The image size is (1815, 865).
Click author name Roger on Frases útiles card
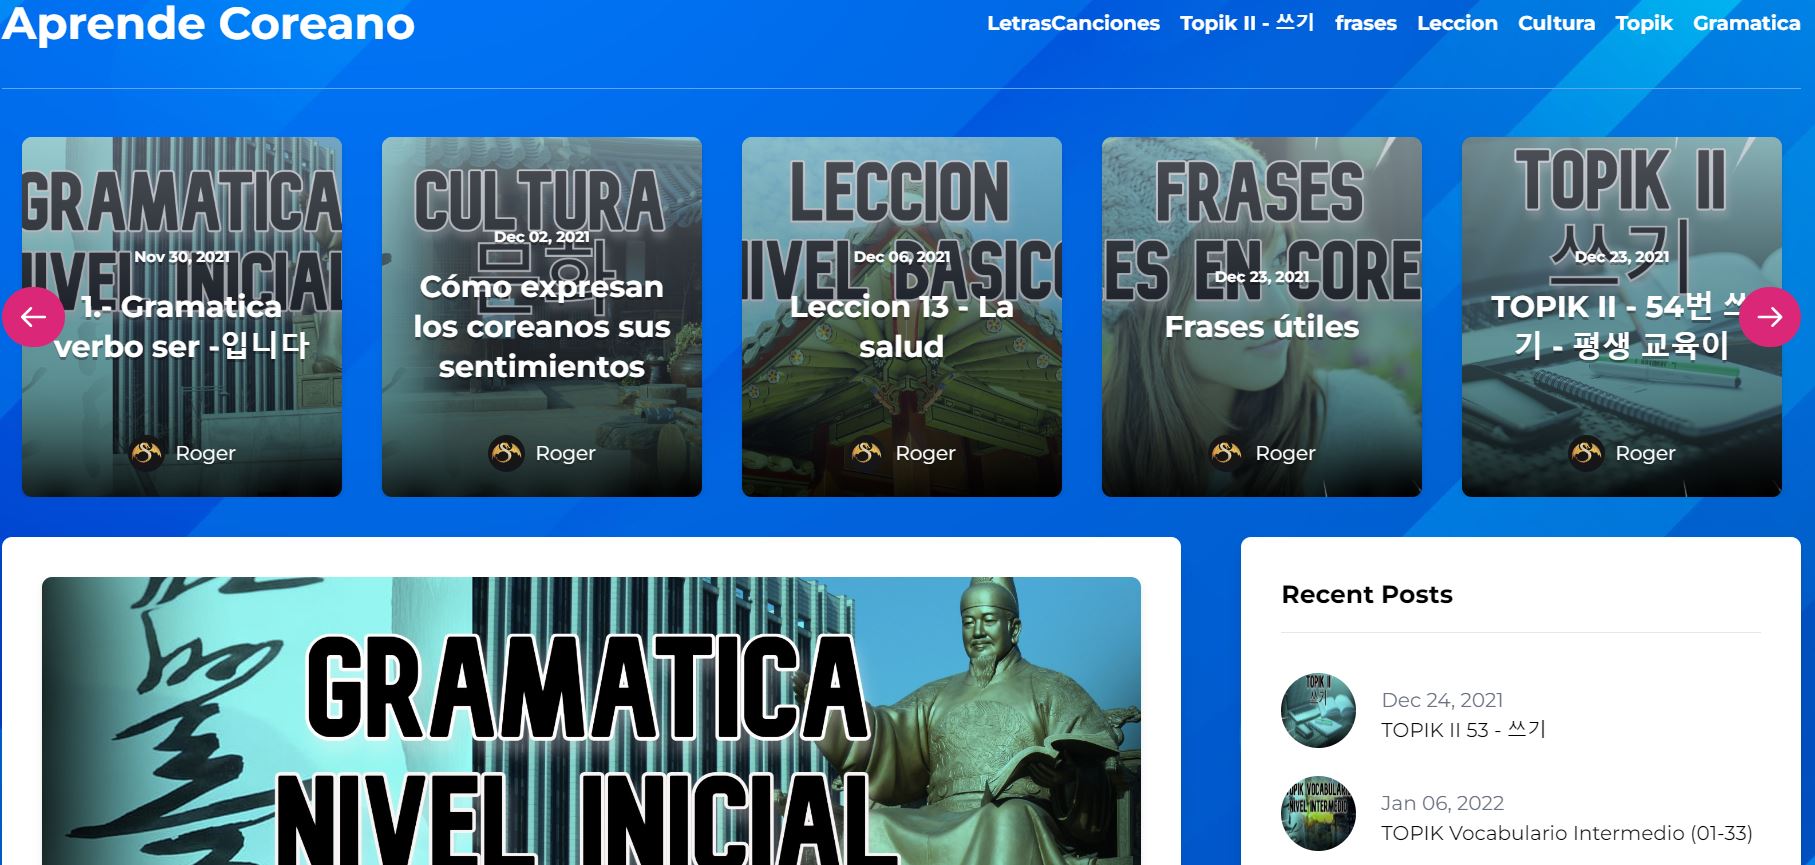pos(1285,453)
